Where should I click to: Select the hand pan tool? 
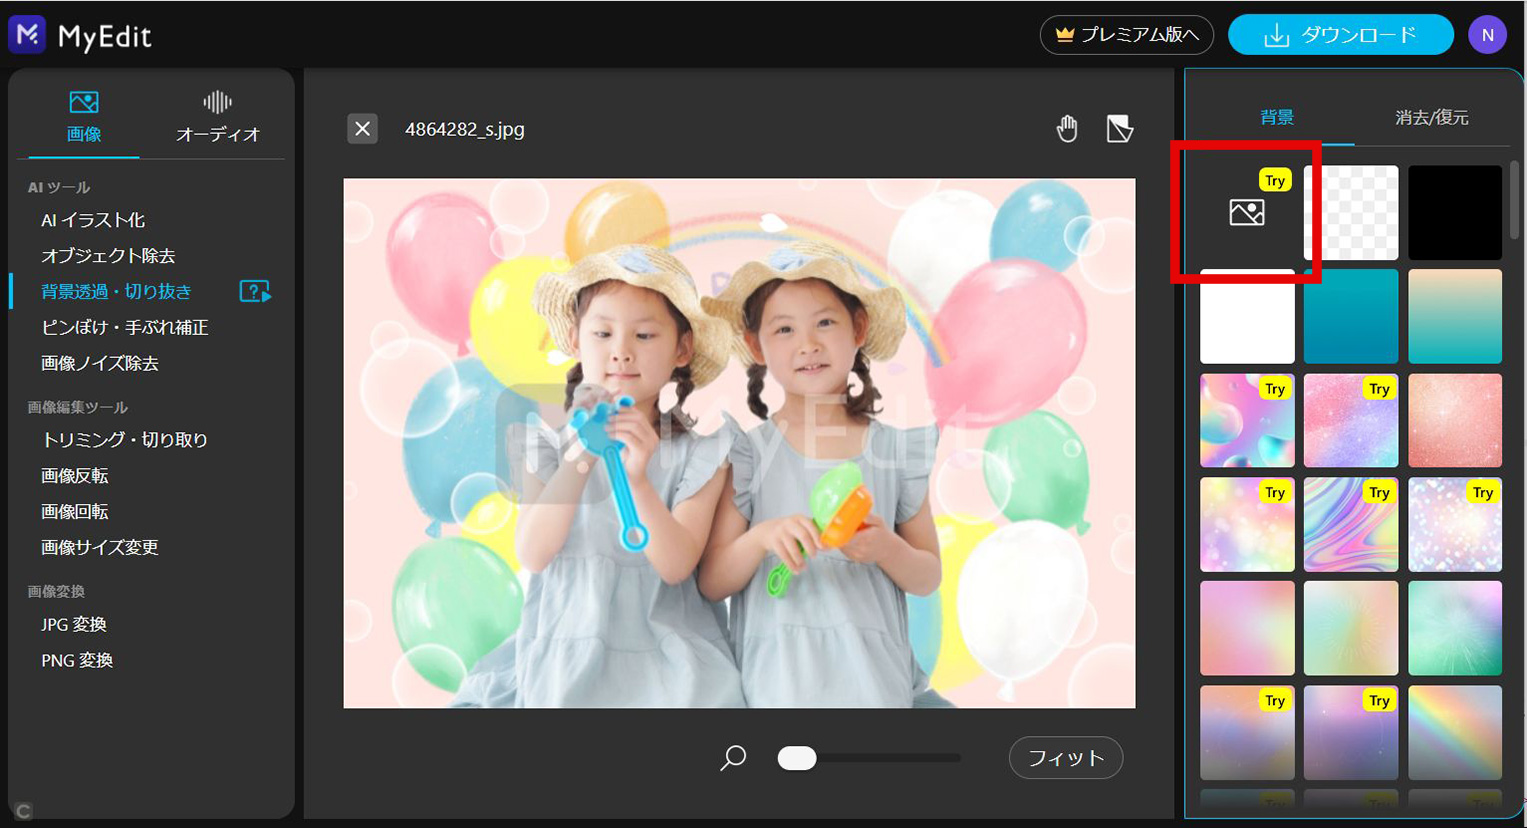[x=1067, y=129]
